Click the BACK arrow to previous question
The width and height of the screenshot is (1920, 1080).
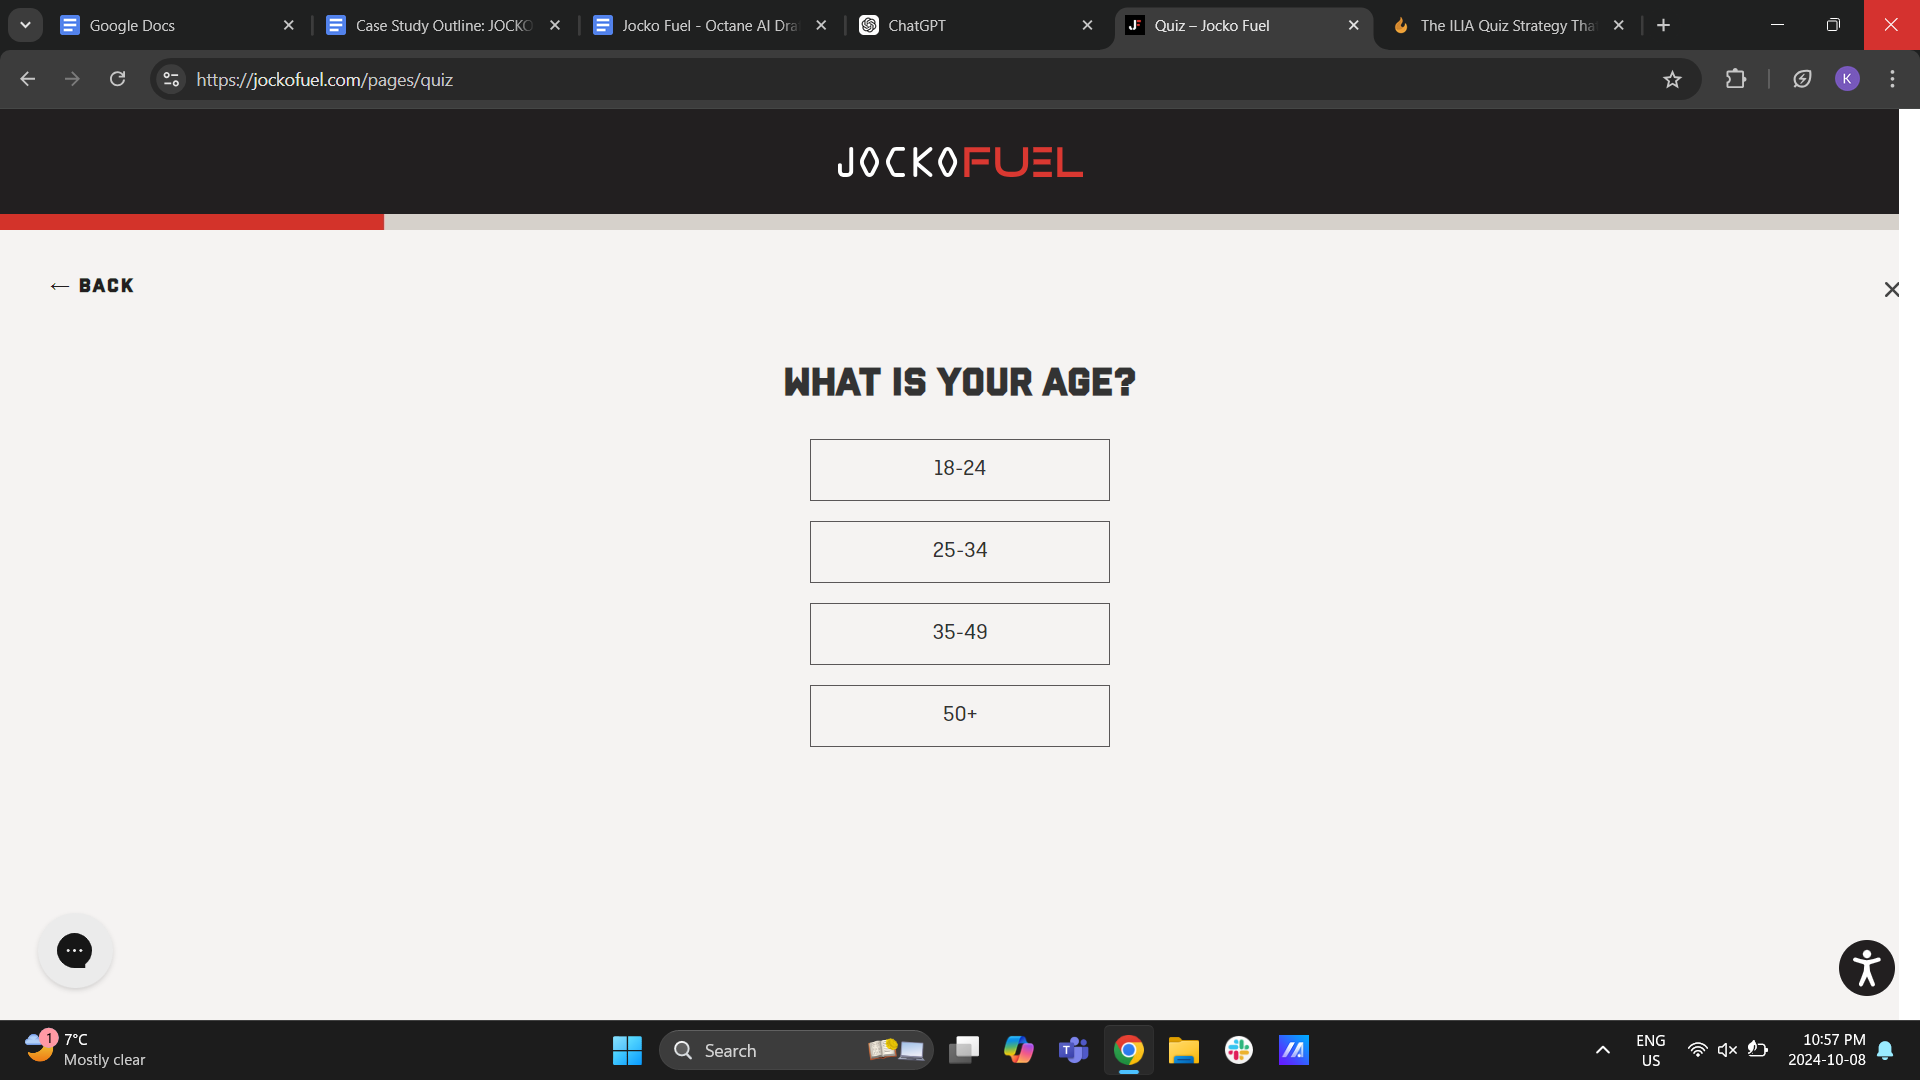click(91, 286)
